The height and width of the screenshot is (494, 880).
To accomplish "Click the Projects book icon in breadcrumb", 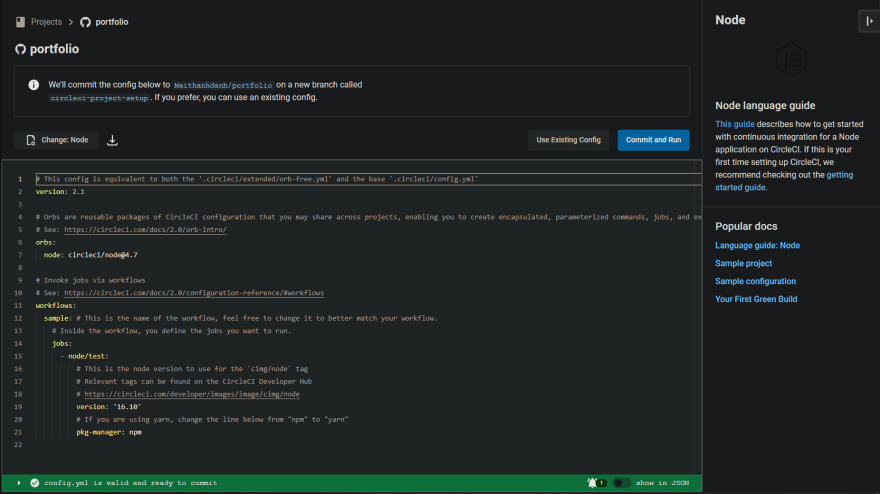I will click(x=21, y=22).
